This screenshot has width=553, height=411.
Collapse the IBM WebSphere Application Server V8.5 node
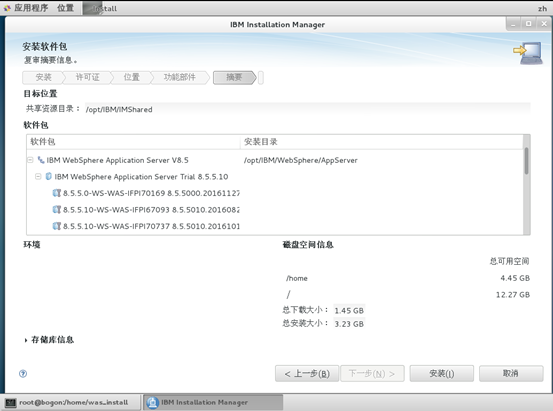(x=30, y=160)
